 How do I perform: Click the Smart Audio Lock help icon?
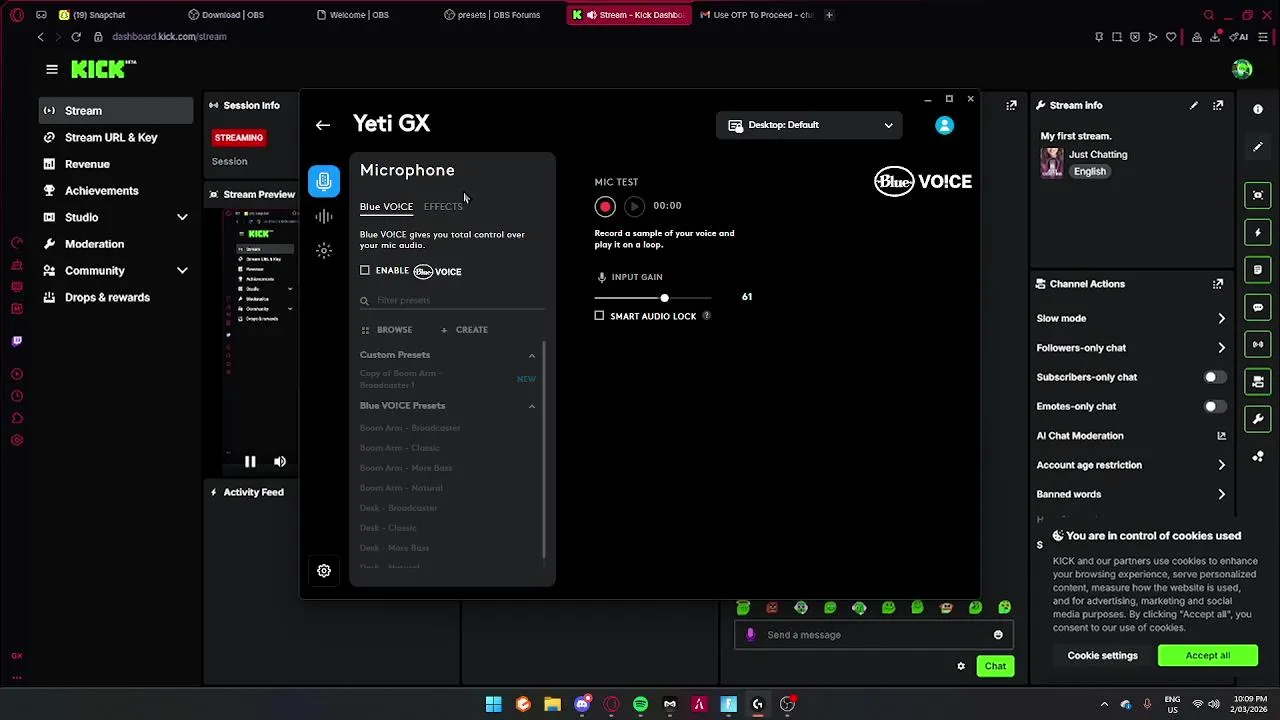click(706, 316)
